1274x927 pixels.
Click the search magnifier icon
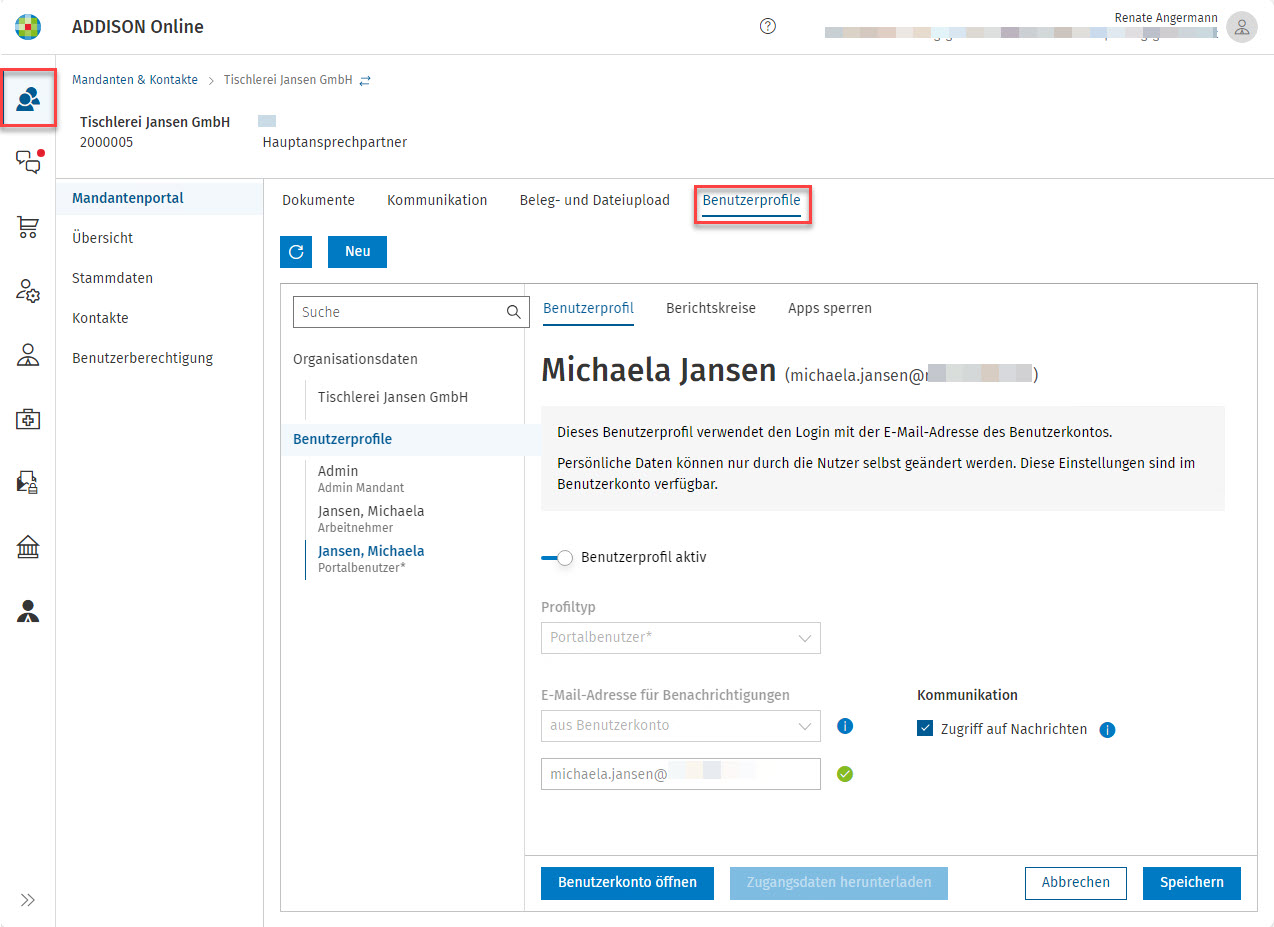(x=513, y=312)
